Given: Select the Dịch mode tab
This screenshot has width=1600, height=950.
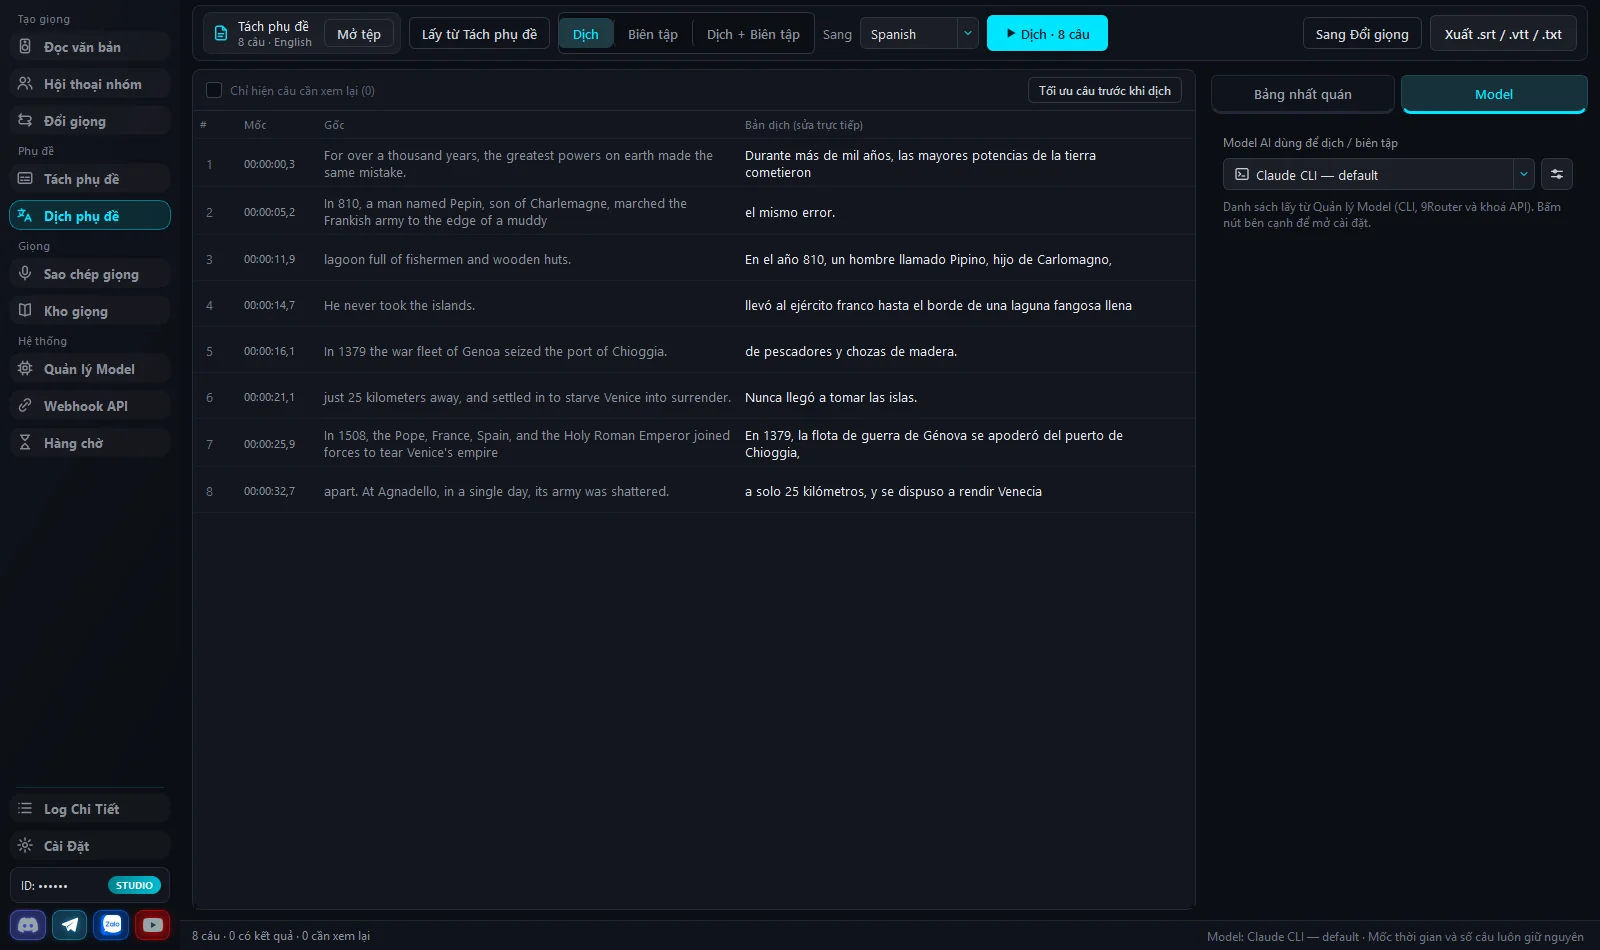Looking at the screenshot, I should click(586, 33).
